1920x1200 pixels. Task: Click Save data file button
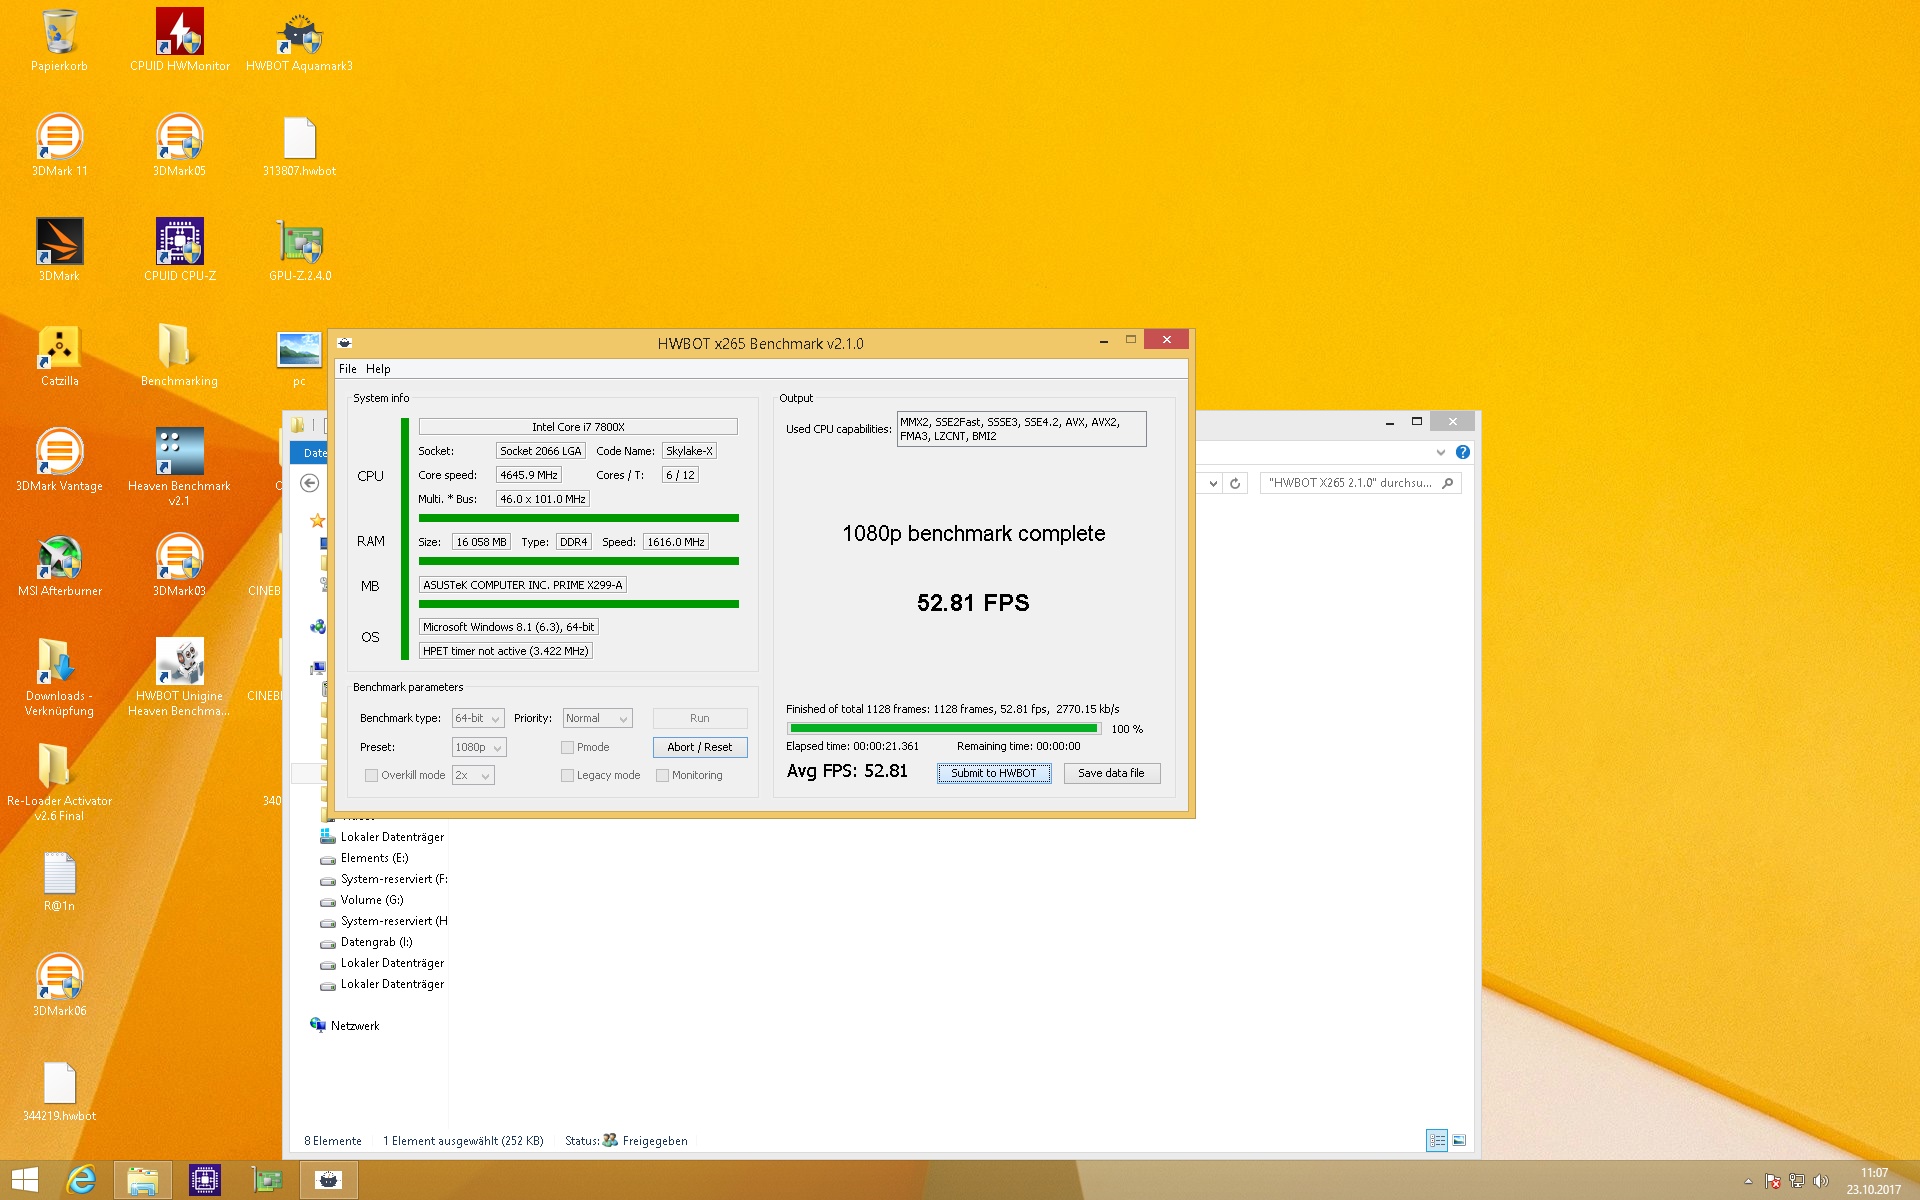point(1111,773)
